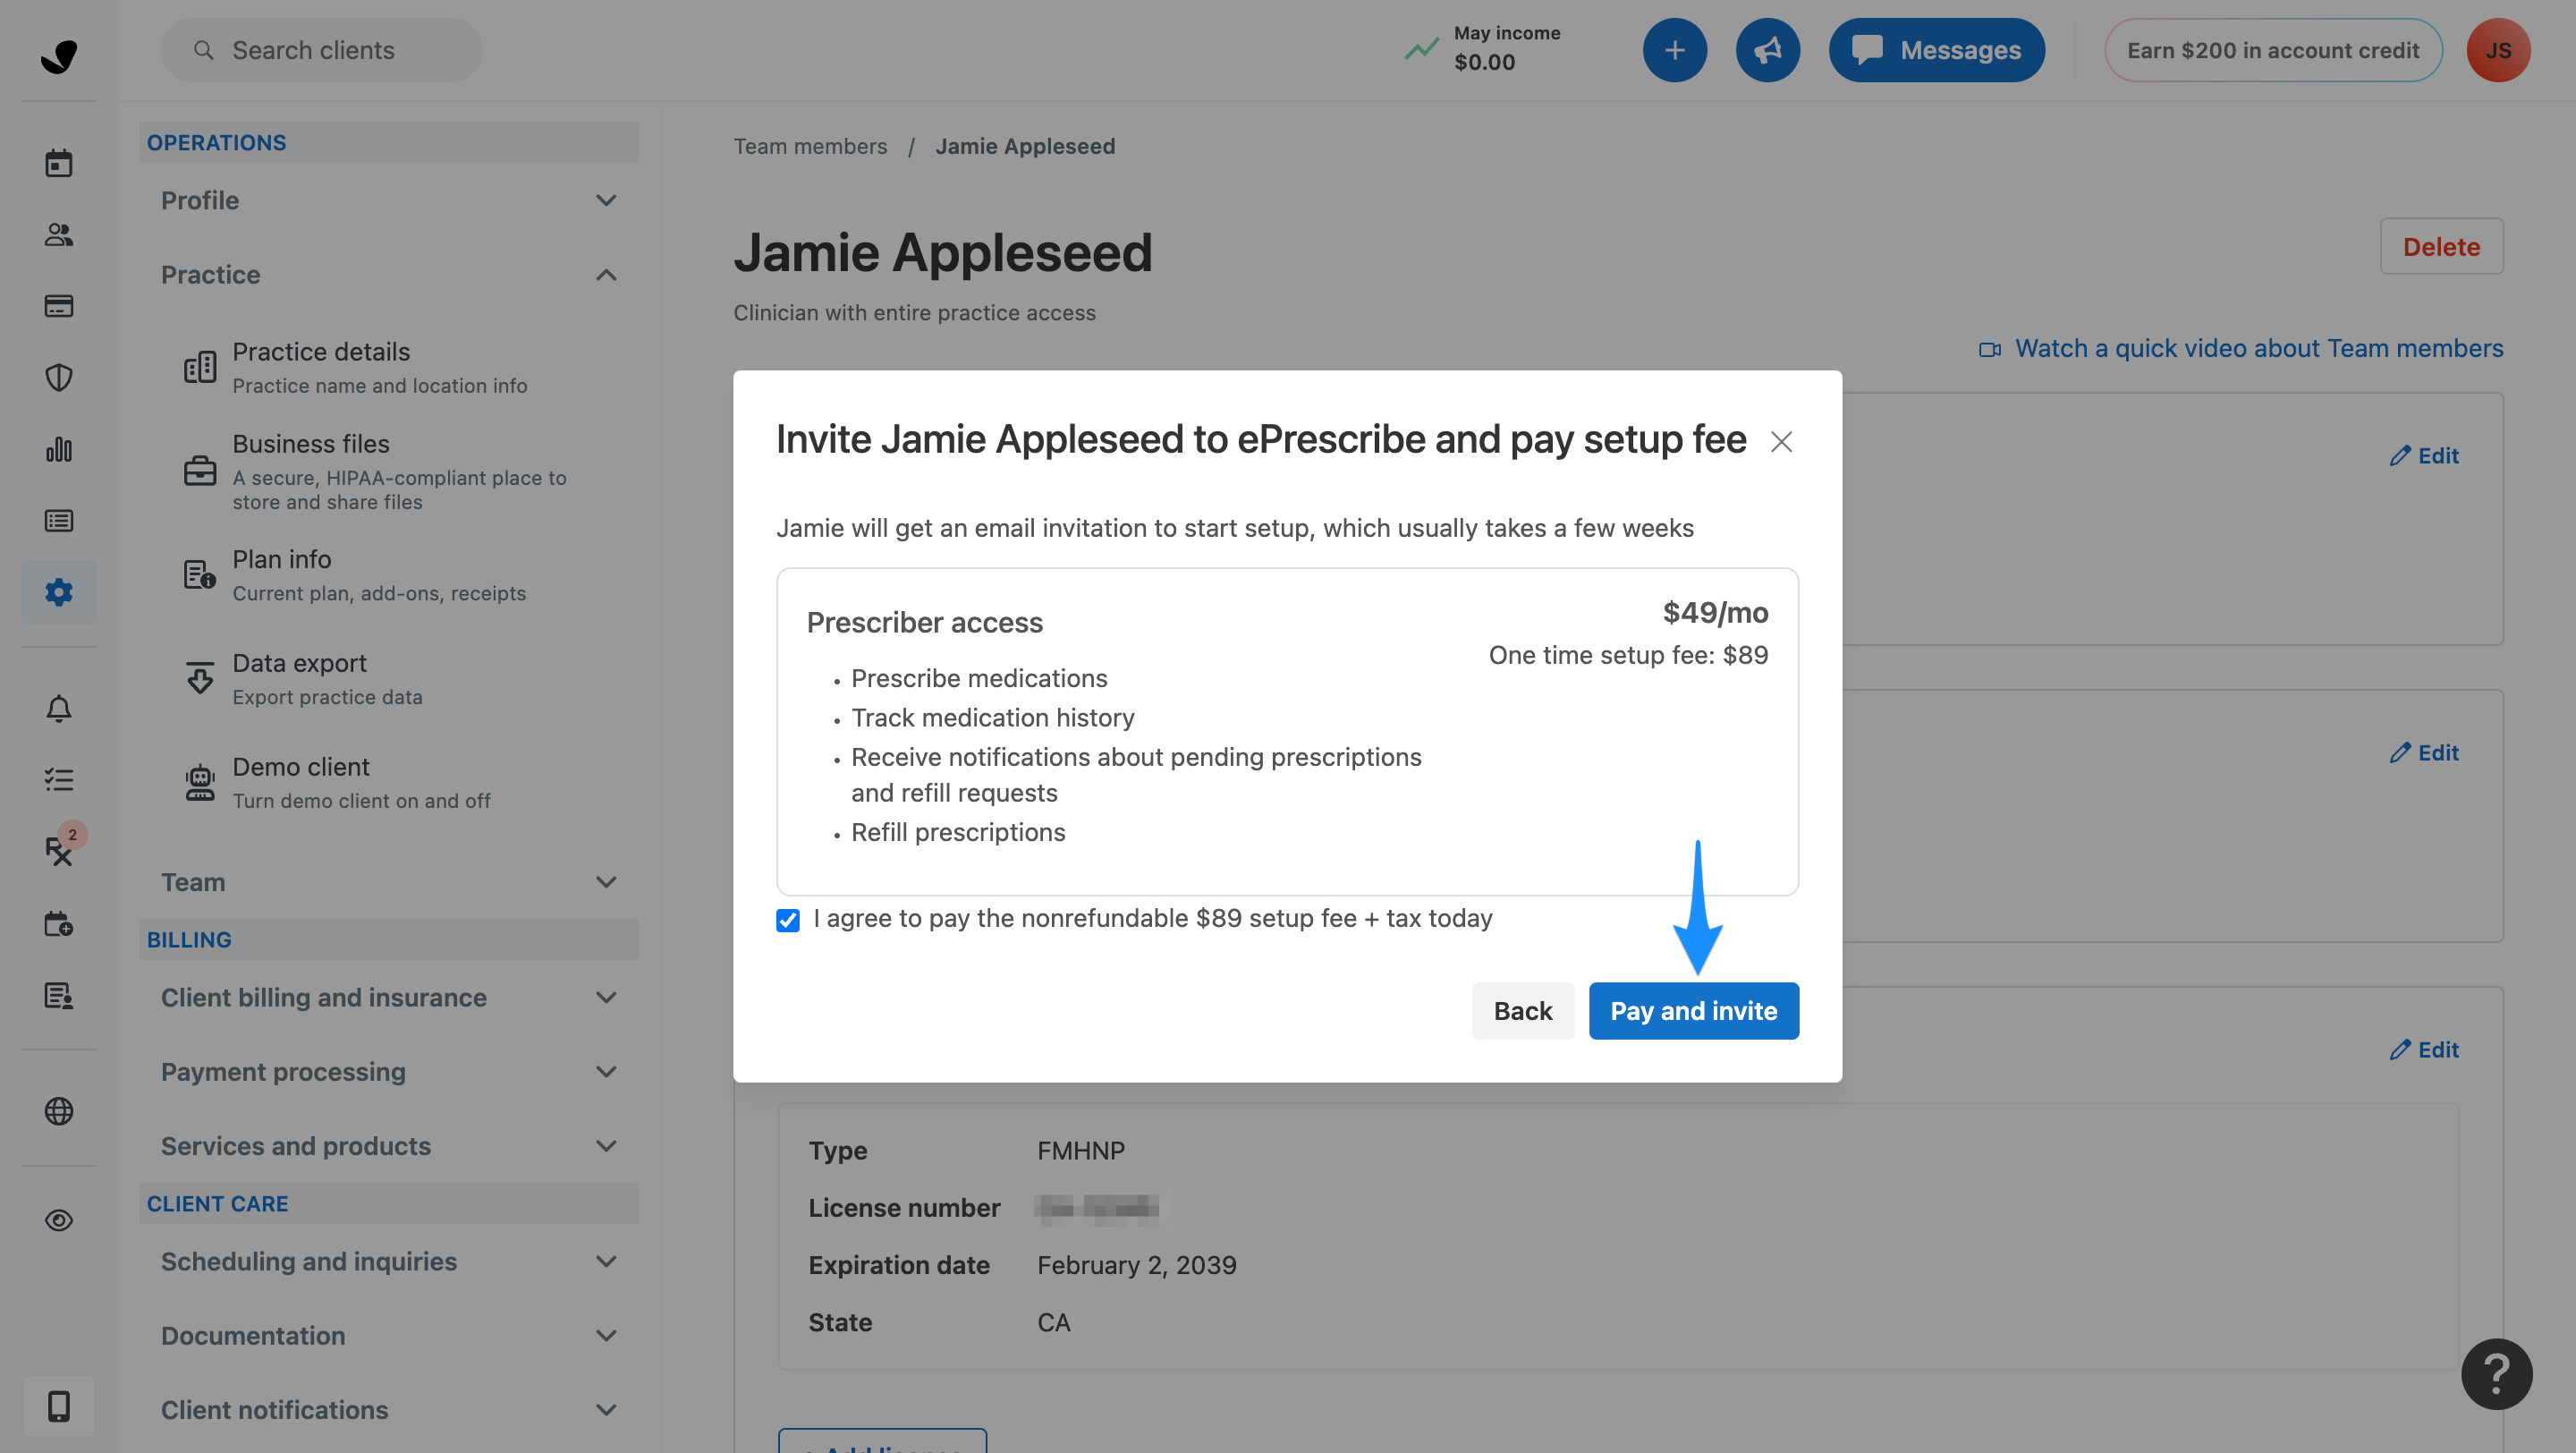This screenshot has width=2576, height=1453.
Task: Click the Demo client robot icon
Action: [x=200, y=782]
